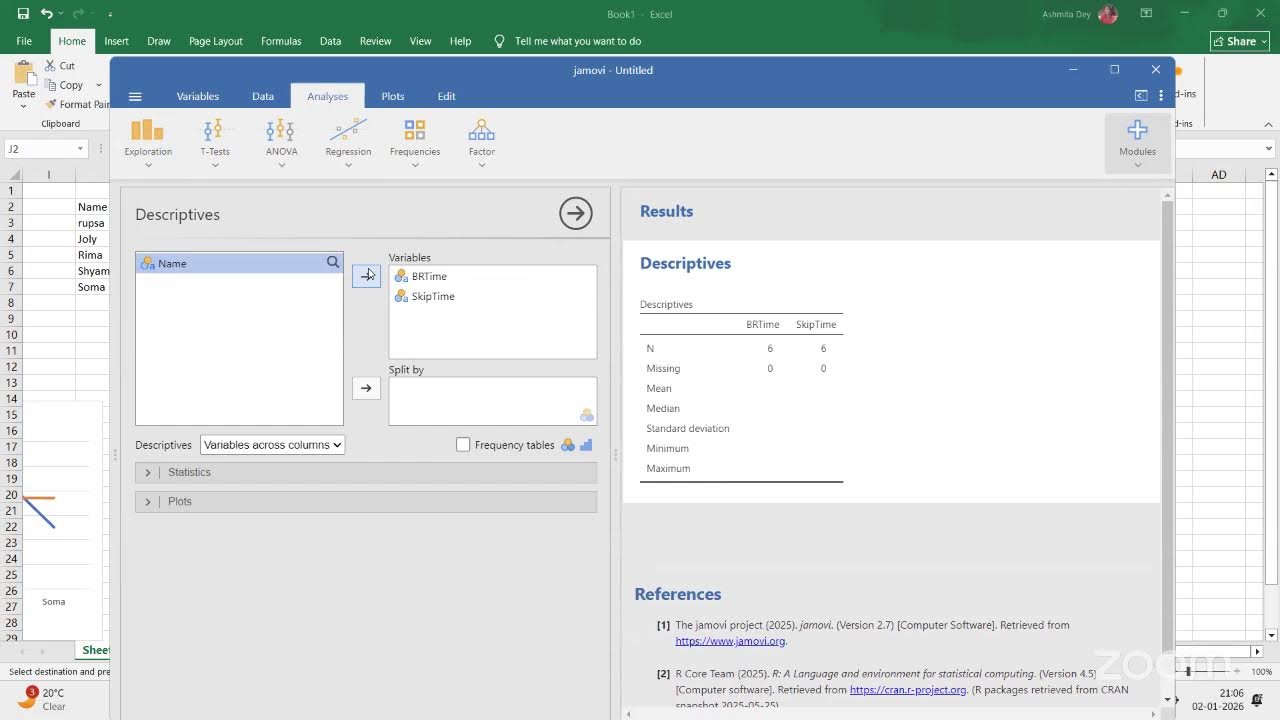Viewport: 1280px width, 720px height.
Task: Click the Tell me what you want field
Action: tap(578, 41)
